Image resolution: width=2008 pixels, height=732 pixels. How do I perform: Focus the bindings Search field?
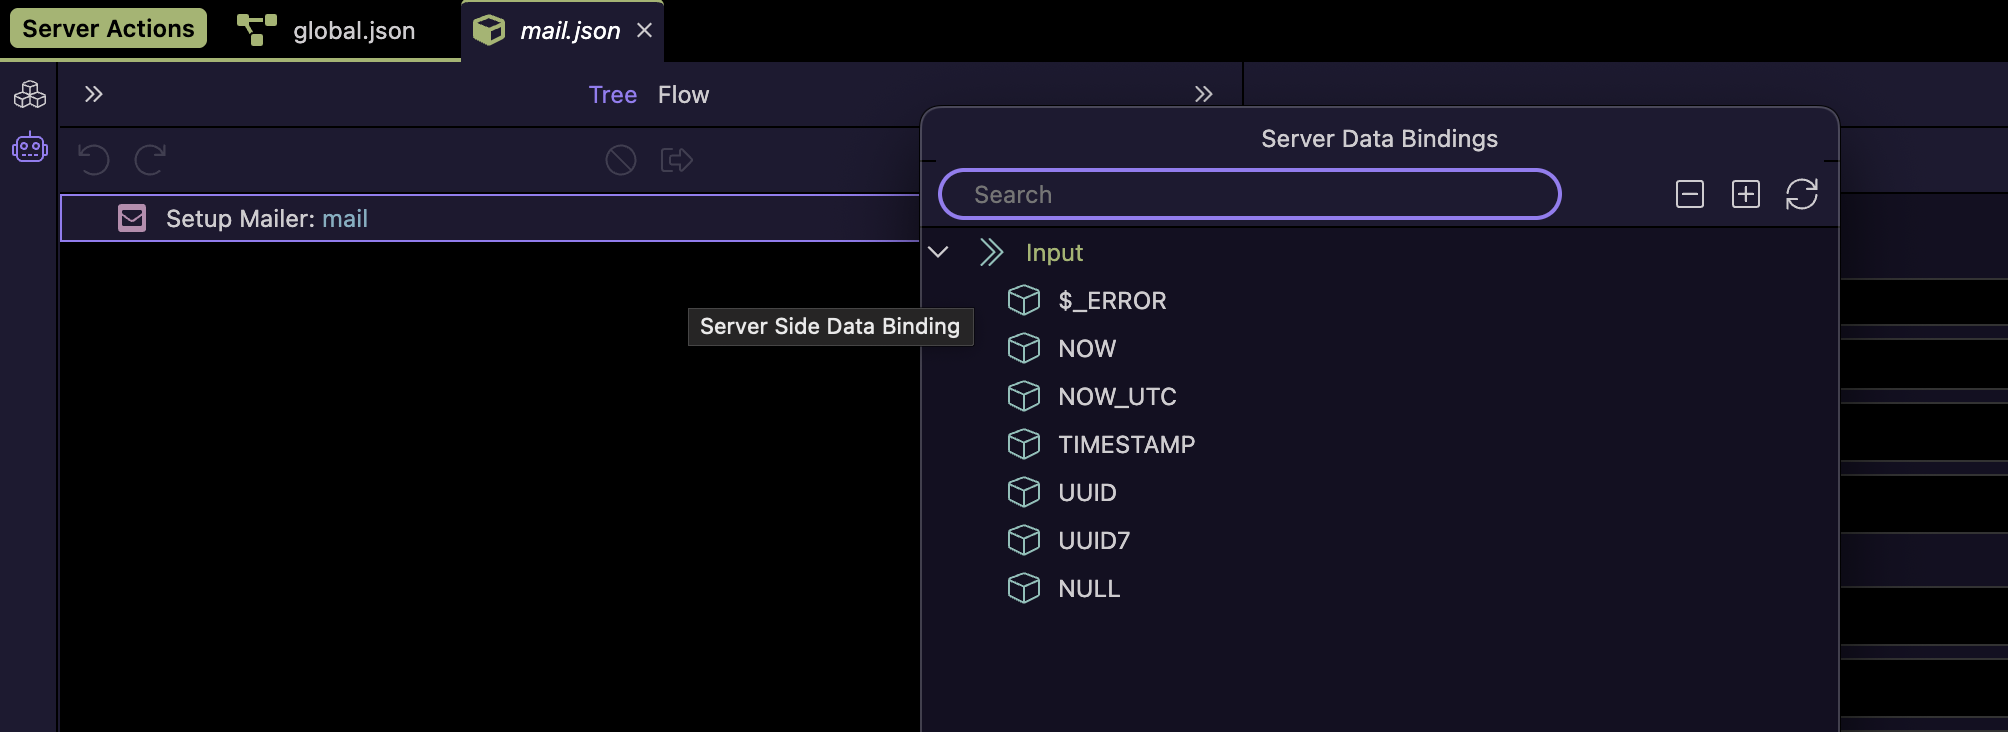(1249, 194)
